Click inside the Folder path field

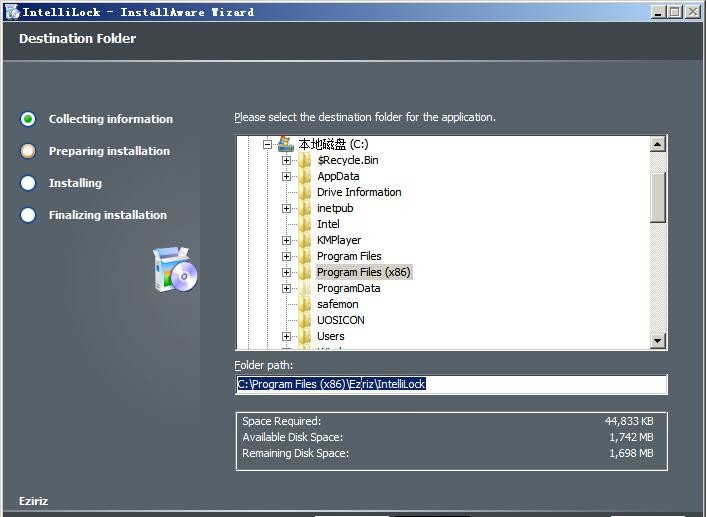point(452,384)
